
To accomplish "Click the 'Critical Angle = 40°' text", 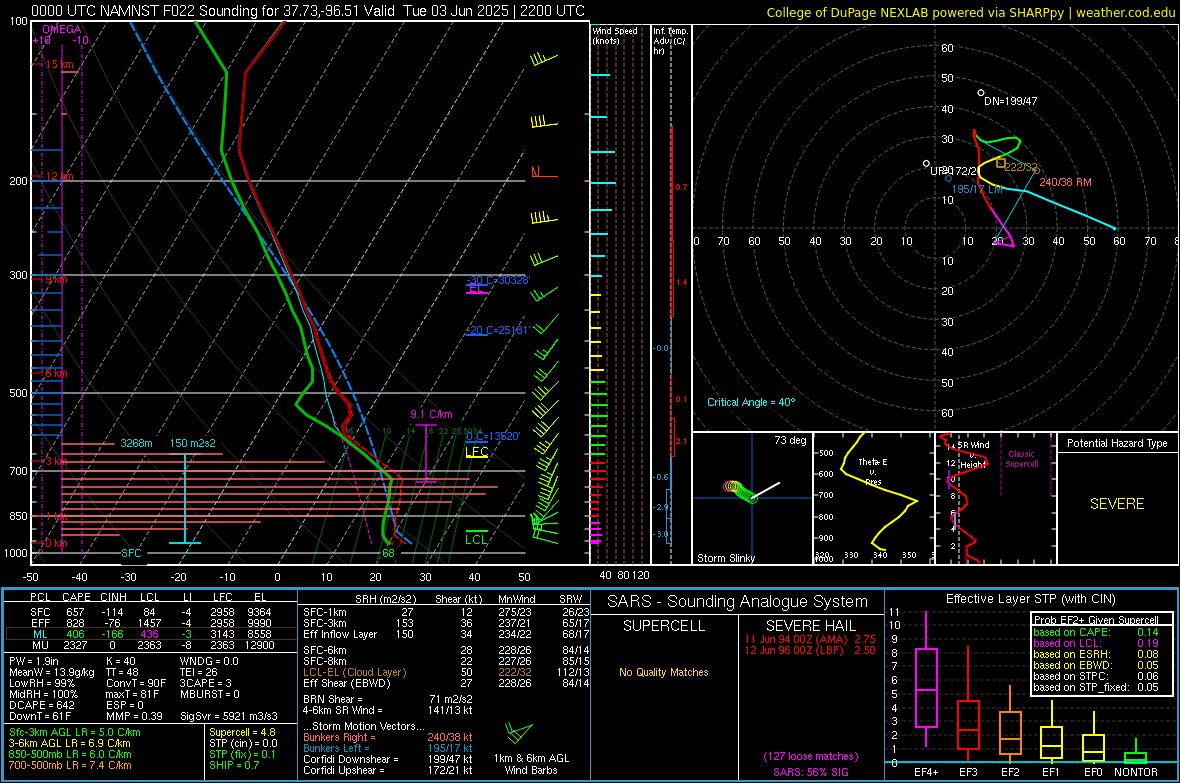I will 751,402.
